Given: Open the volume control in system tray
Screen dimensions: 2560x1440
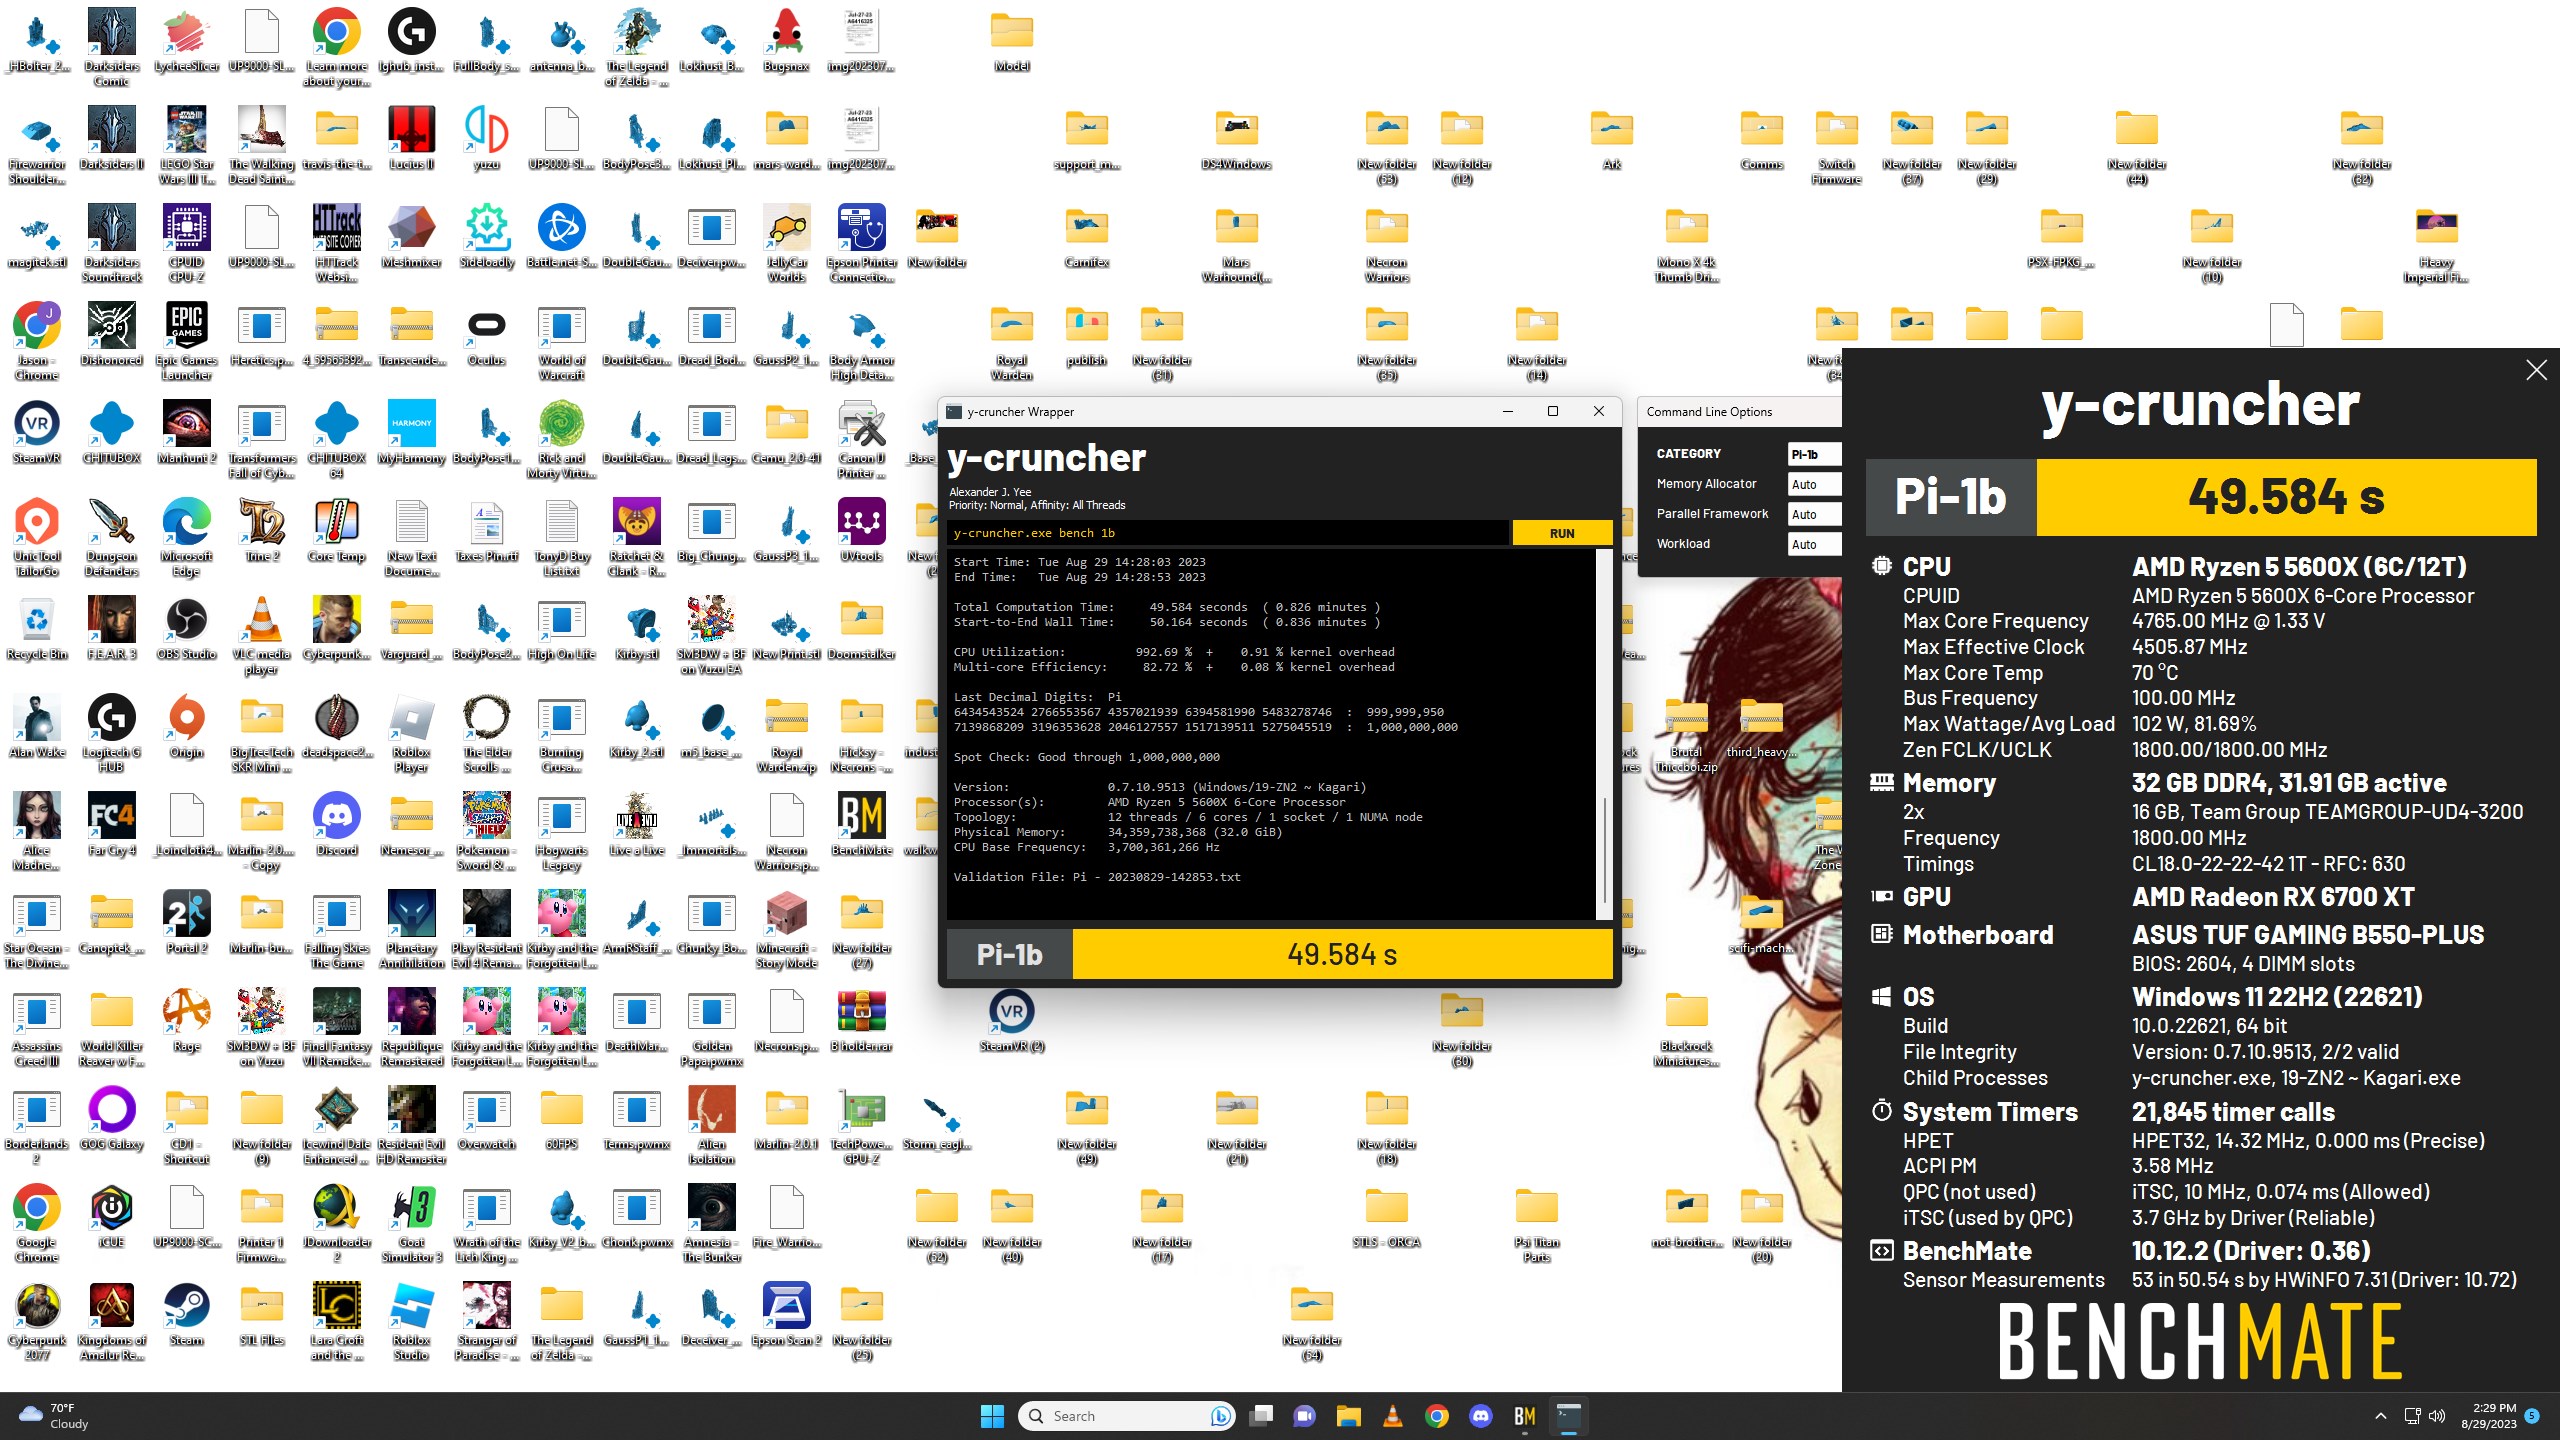Looking at the screenshot, I should tap(2437, 1416).
